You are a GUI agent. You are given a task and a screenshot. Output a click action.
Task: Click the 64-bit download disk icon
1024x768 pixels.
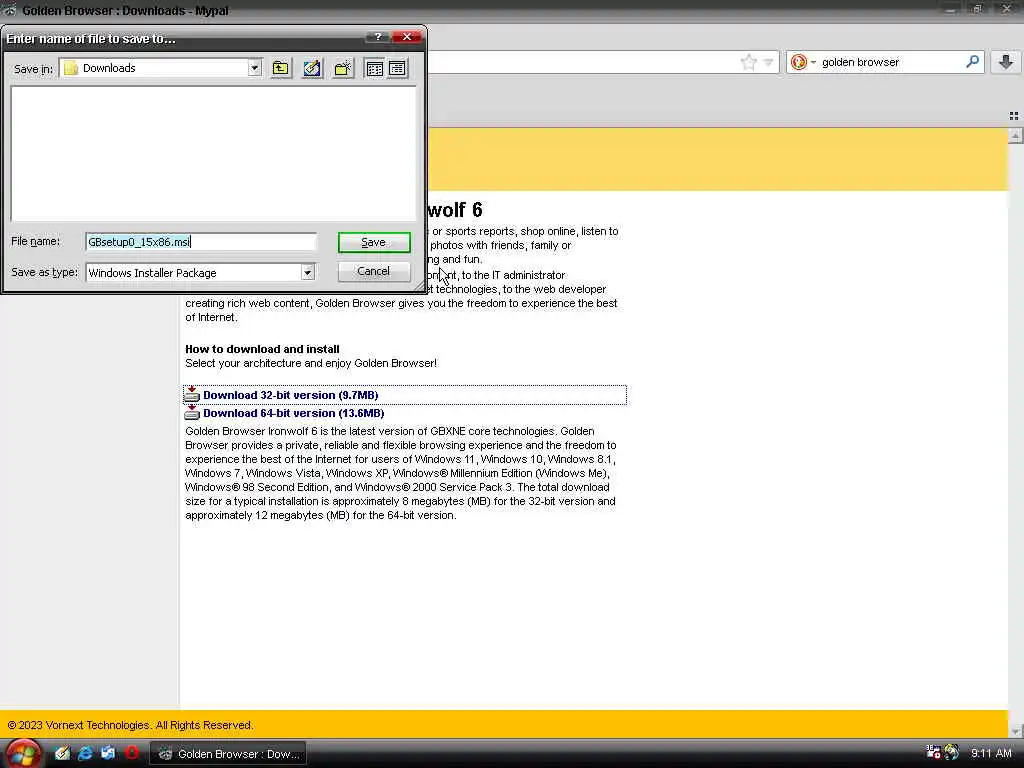(x=192, y=412)
